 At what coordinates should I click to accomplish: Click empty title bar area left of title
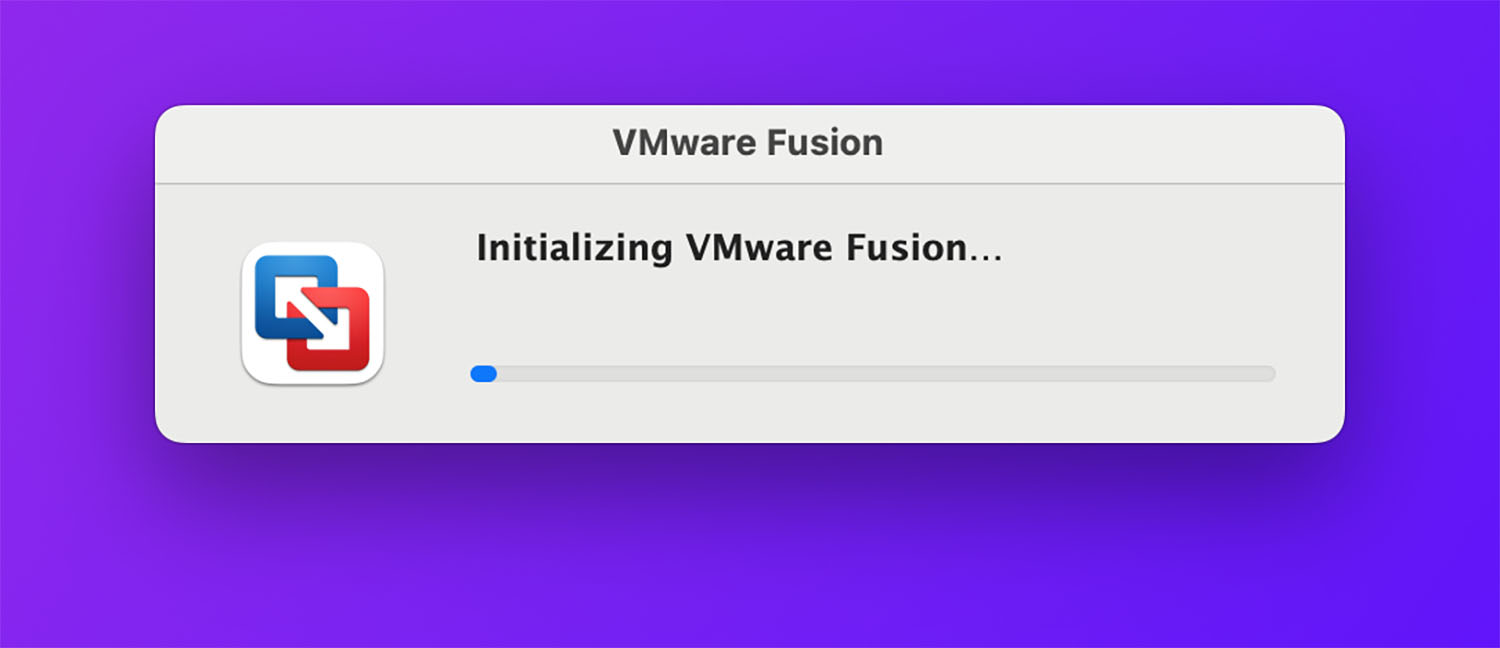380,143
